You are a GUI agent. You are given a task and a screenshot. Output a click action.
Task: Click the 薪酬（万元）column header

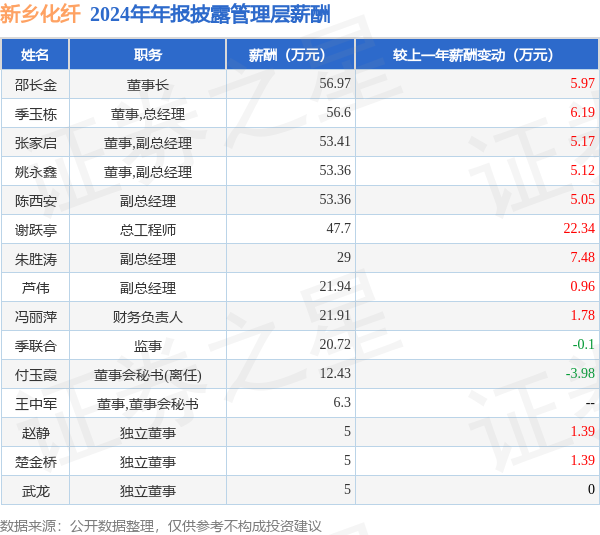tap(291, 55)
